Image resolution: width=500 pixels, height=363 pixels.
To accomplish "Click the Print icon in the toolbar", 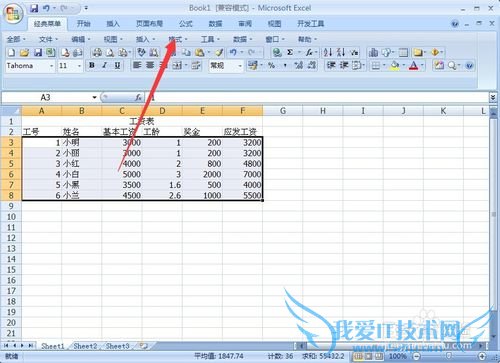I will coord(97,53).
